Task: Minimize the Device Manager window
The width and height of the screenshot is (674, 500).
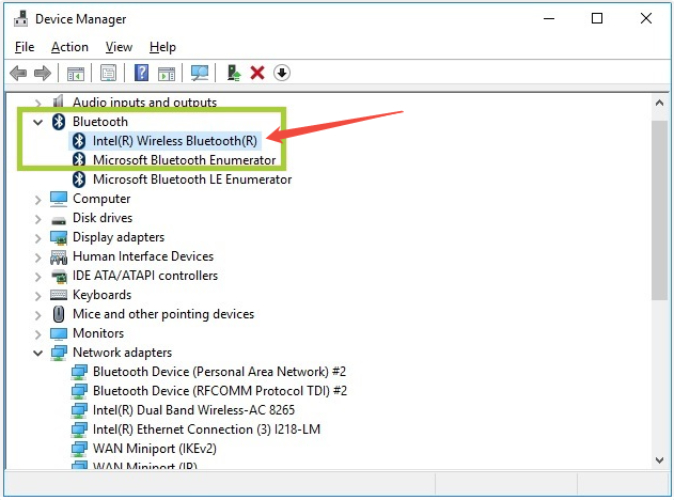Action: pos(549,18)
